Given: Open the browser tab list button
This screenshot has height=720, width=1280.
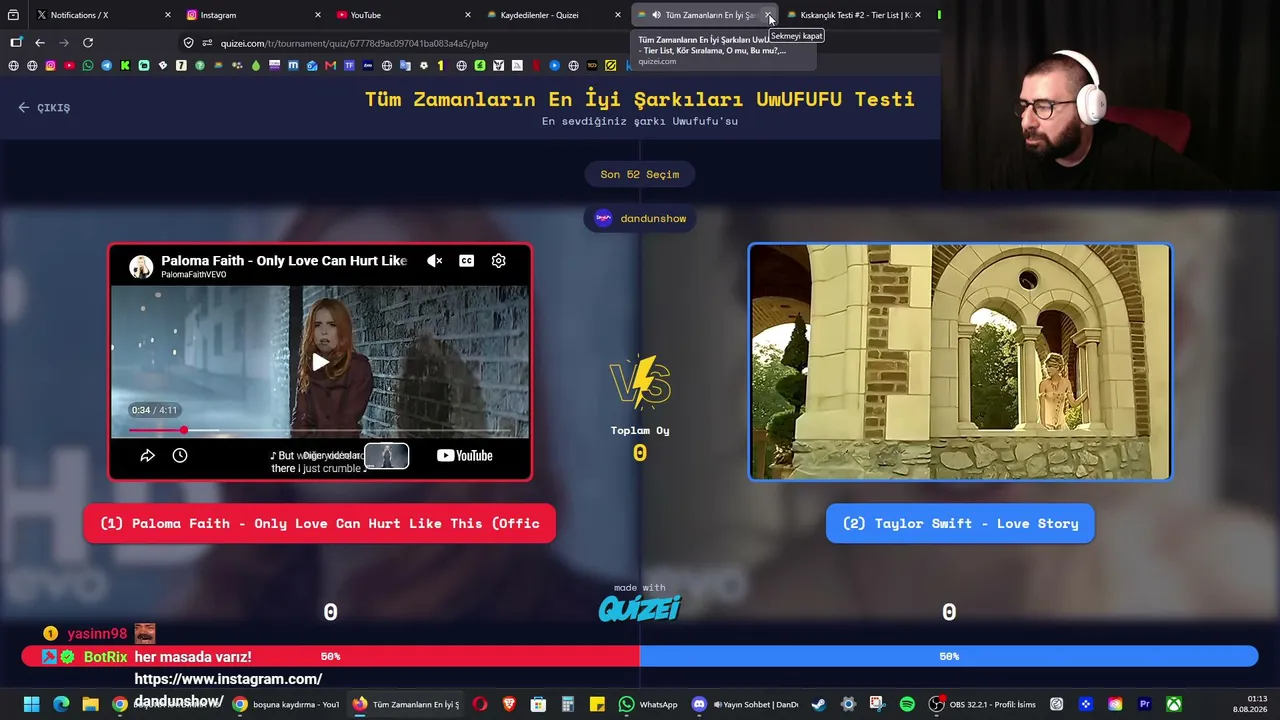Looking at the screenshot, I should (x=13, y=15).
